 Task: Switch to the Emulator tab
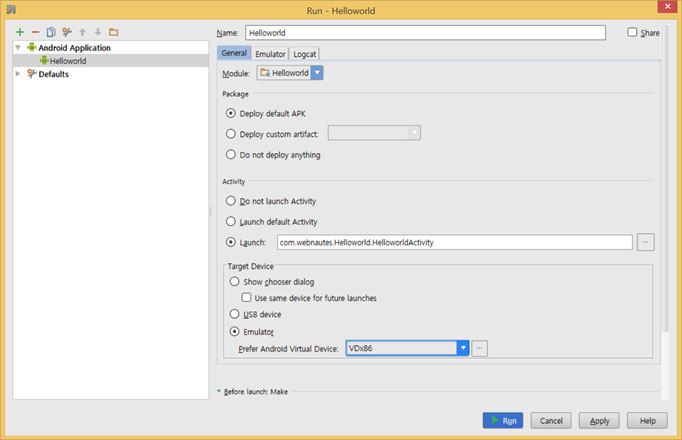pyautogui.click(x=270, y=54)
